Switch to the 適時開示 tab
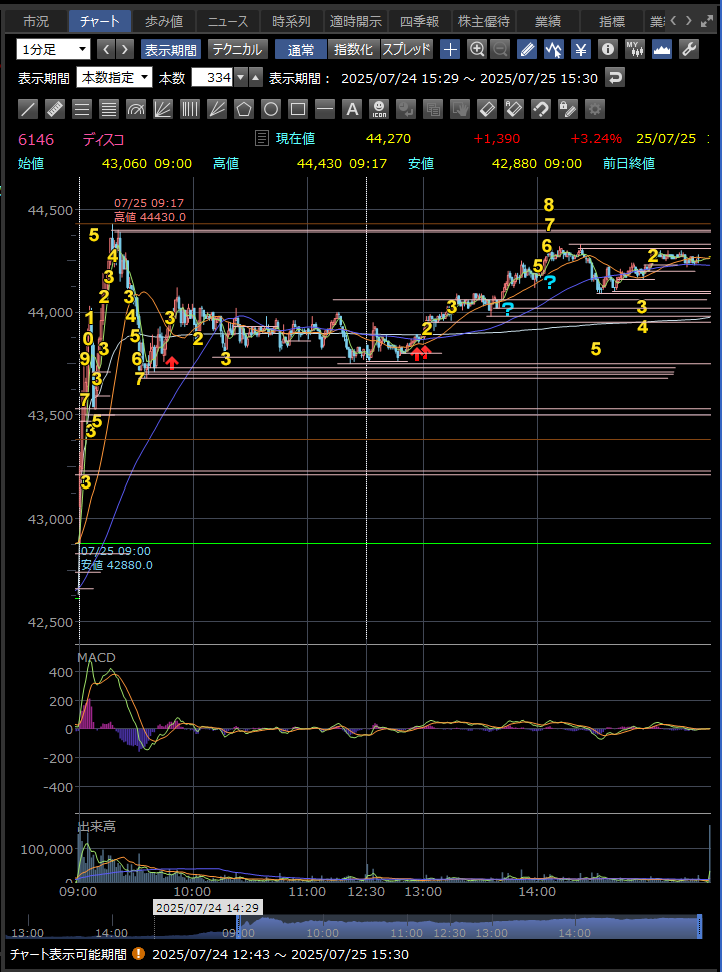The image size is (722, 972). pos(356,21)
